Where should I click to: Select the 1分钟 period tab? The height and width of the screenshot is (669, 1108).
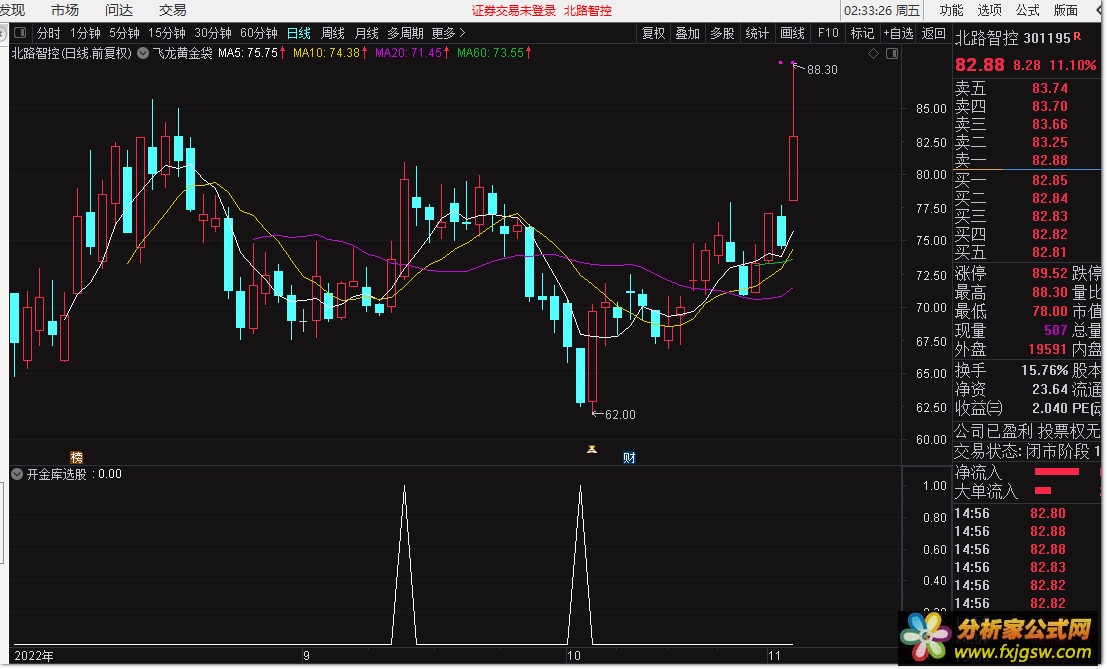pyautogui.click(x=85, y=33)
